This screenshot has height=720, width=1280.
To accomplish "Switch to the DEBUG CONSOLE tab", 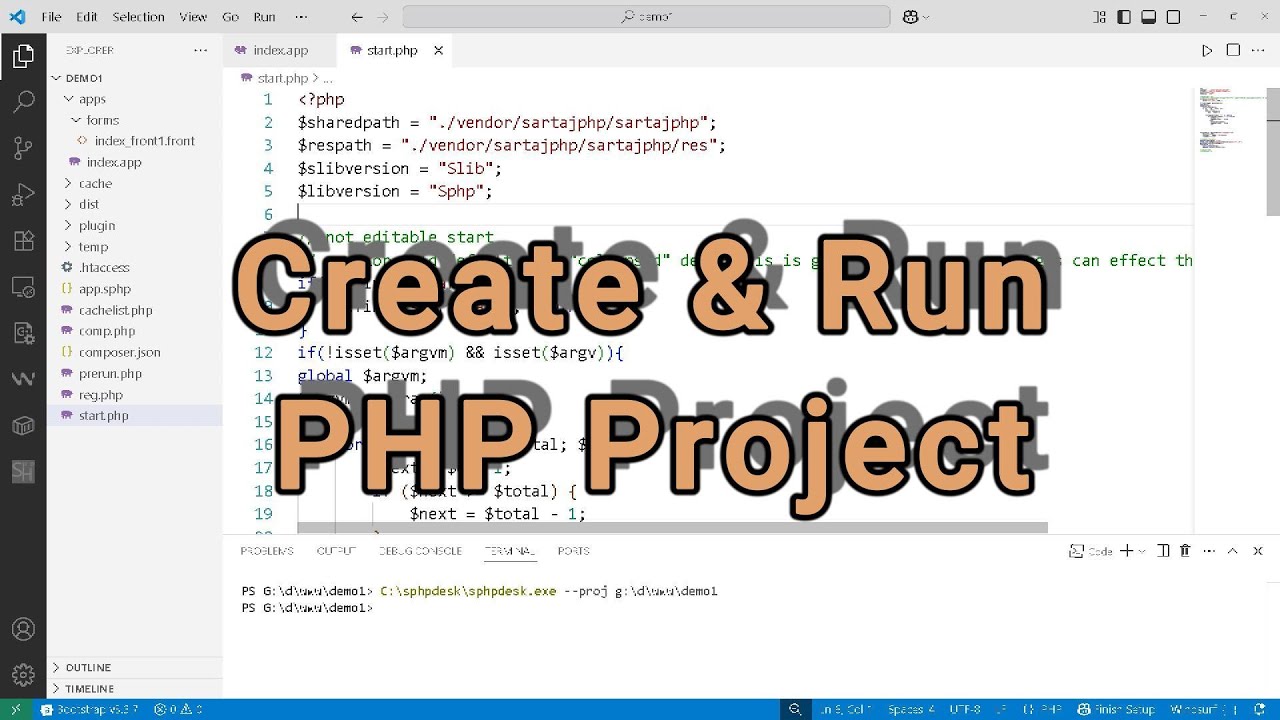I will click(420, 551).
